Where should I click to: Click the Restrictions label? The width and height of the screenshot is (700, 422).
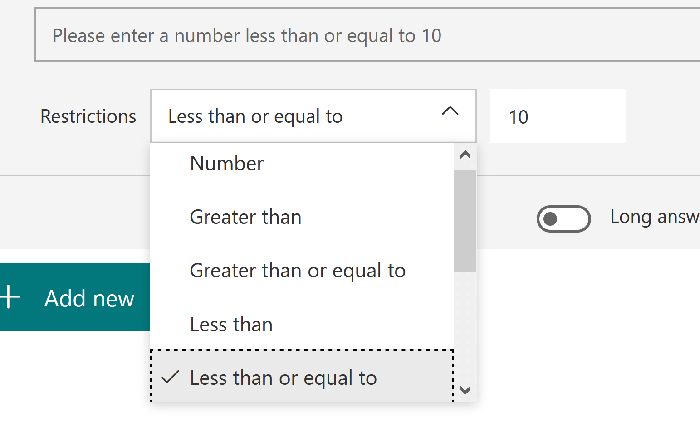88,117
